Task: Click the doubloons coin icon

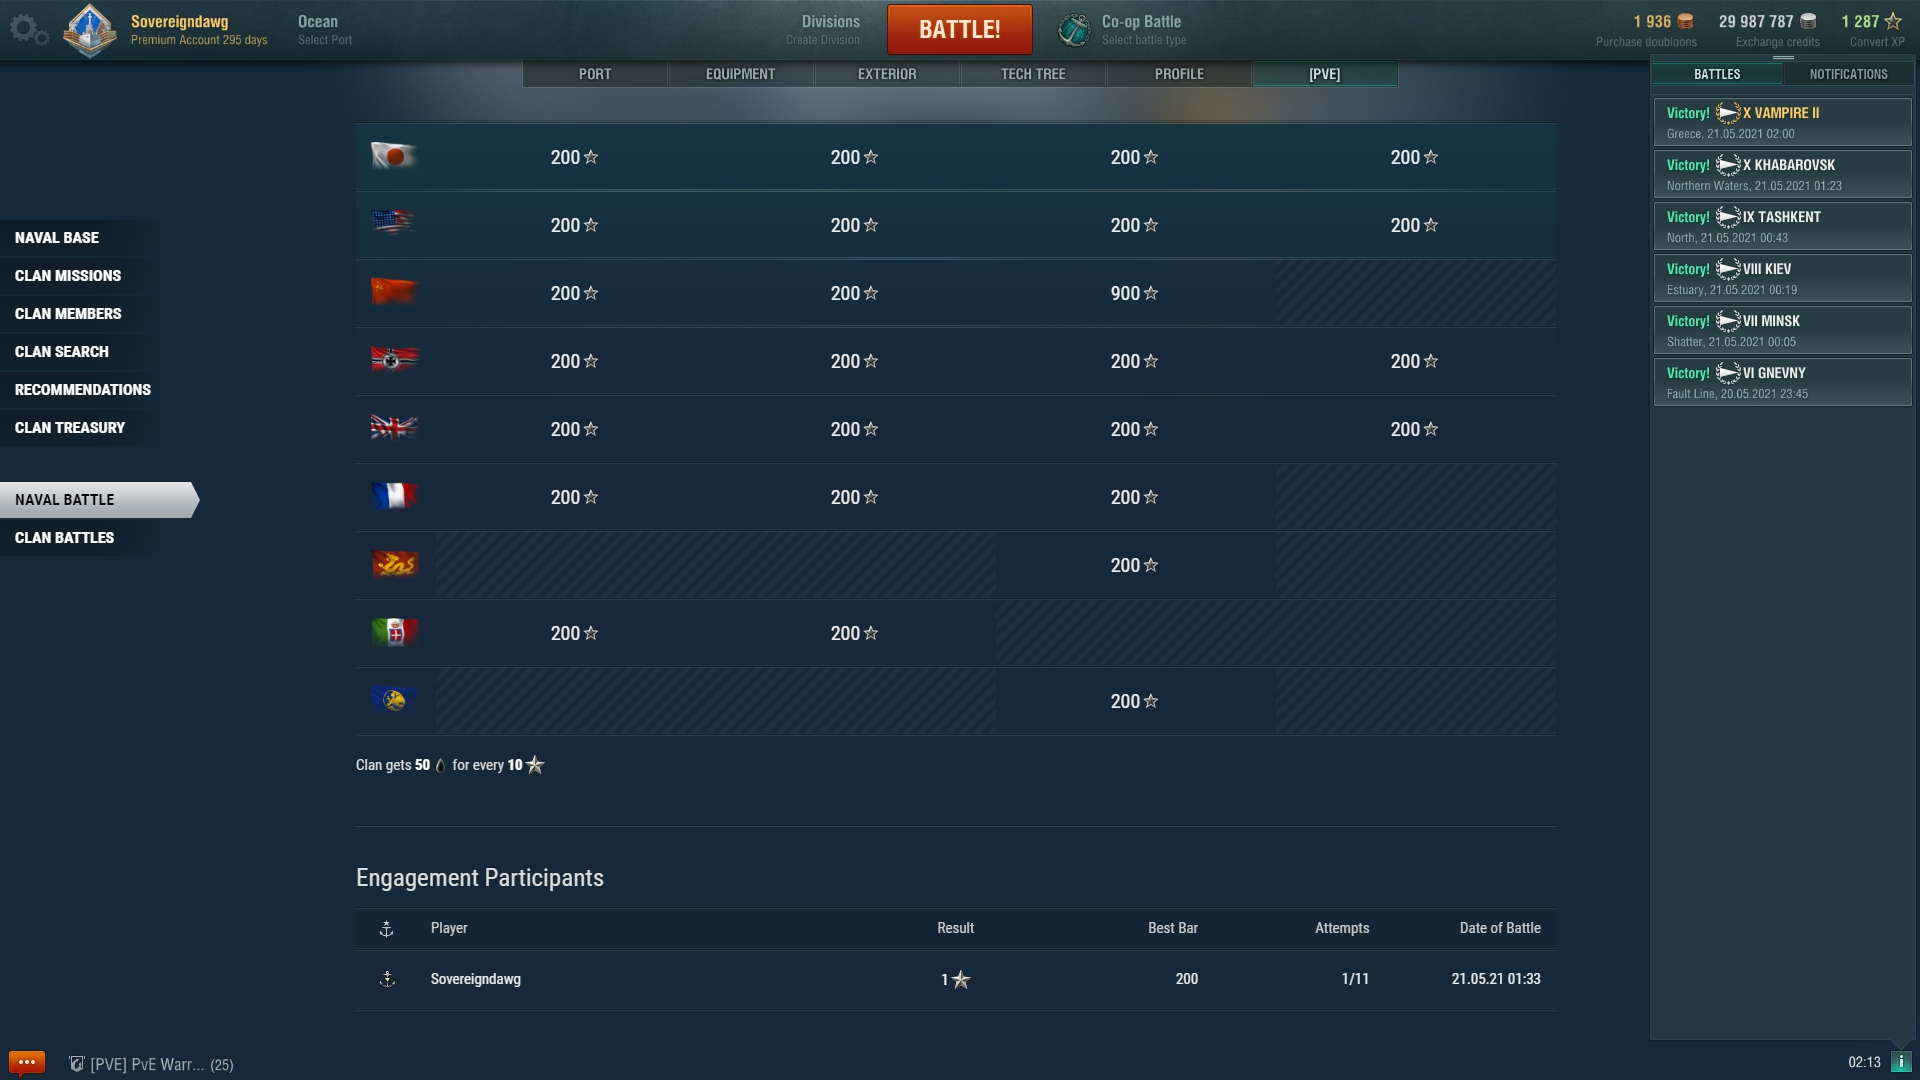Action: point(1685,21)
